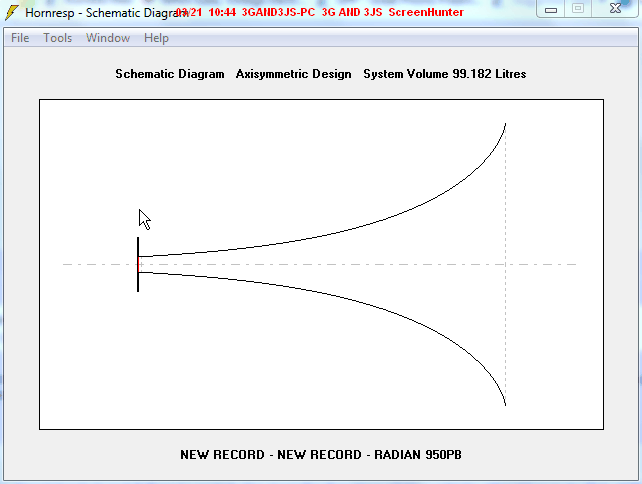The height and width of the screenshot is (484, 642).
Task: Click the black baffle line at the throat
Action: click(138, 265)
